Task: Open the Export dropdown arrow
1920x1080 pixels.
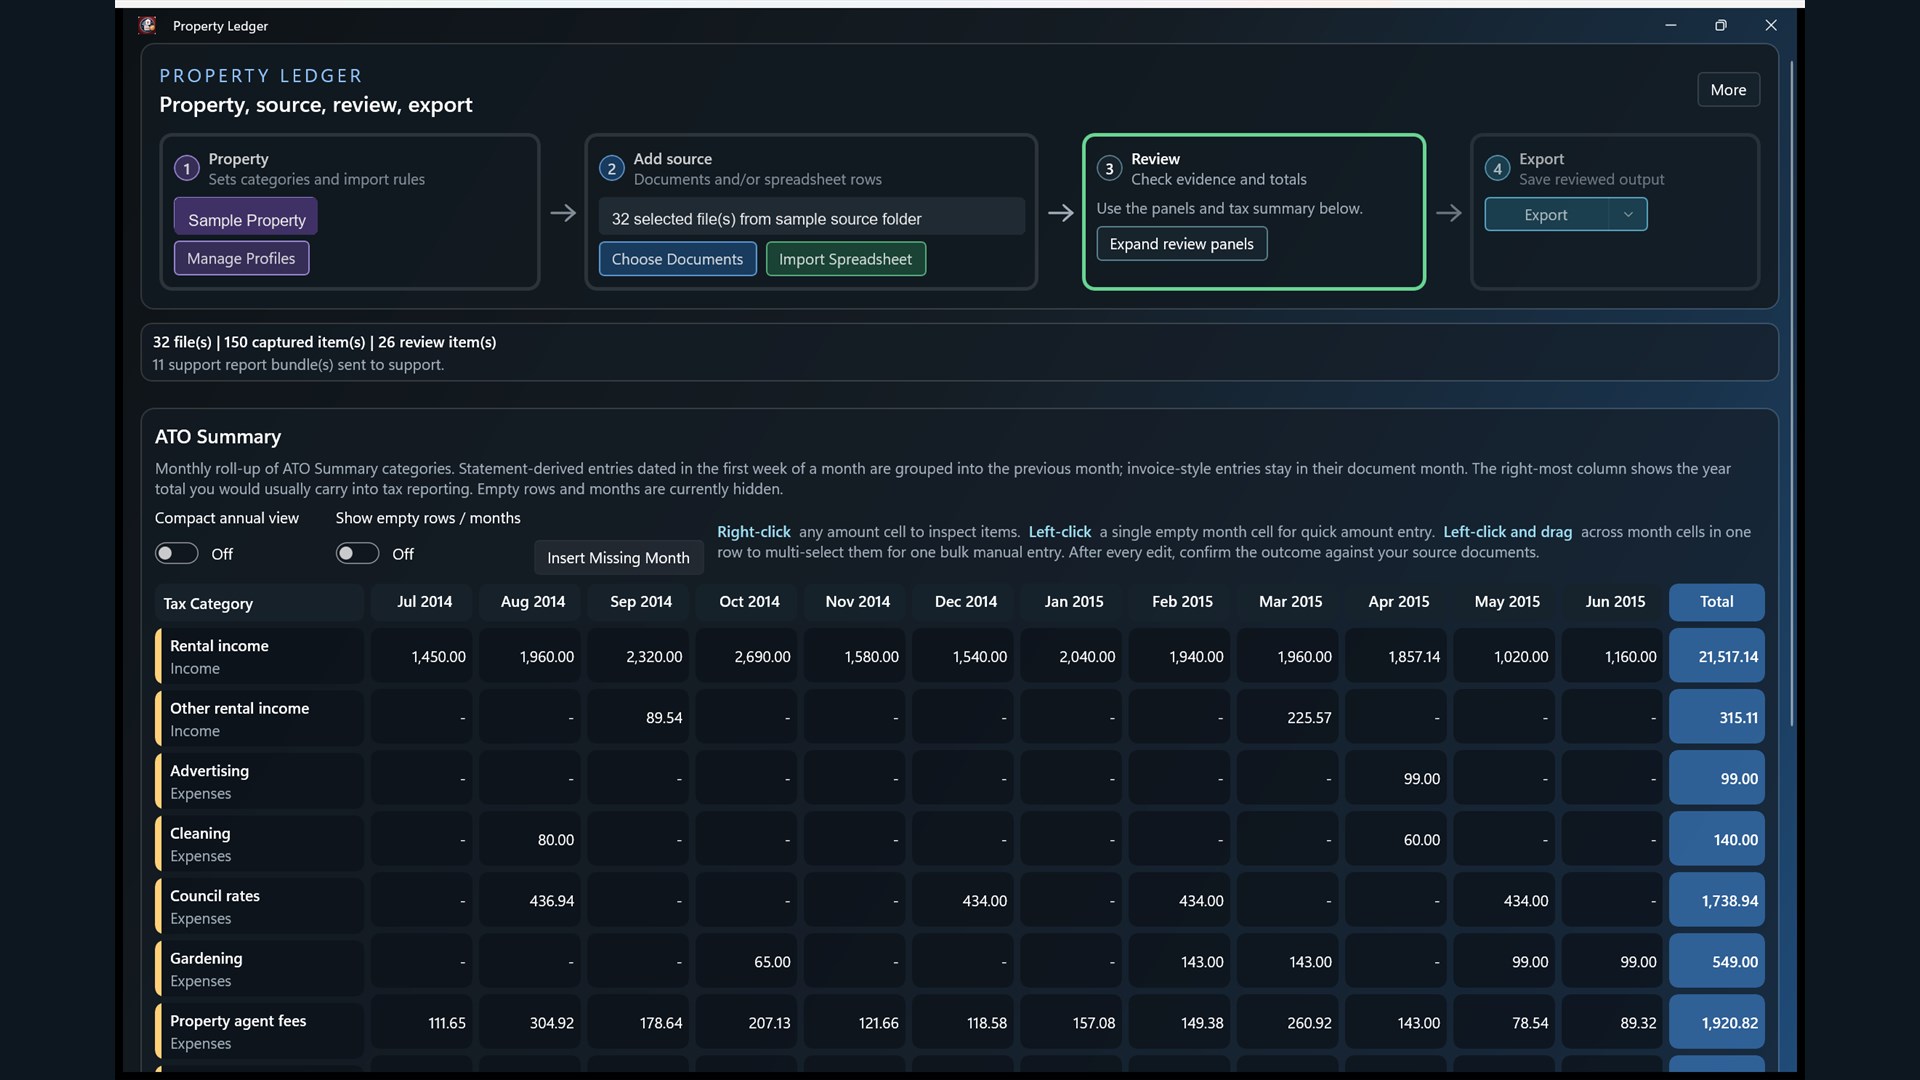Action: [x=1628, y=215]
